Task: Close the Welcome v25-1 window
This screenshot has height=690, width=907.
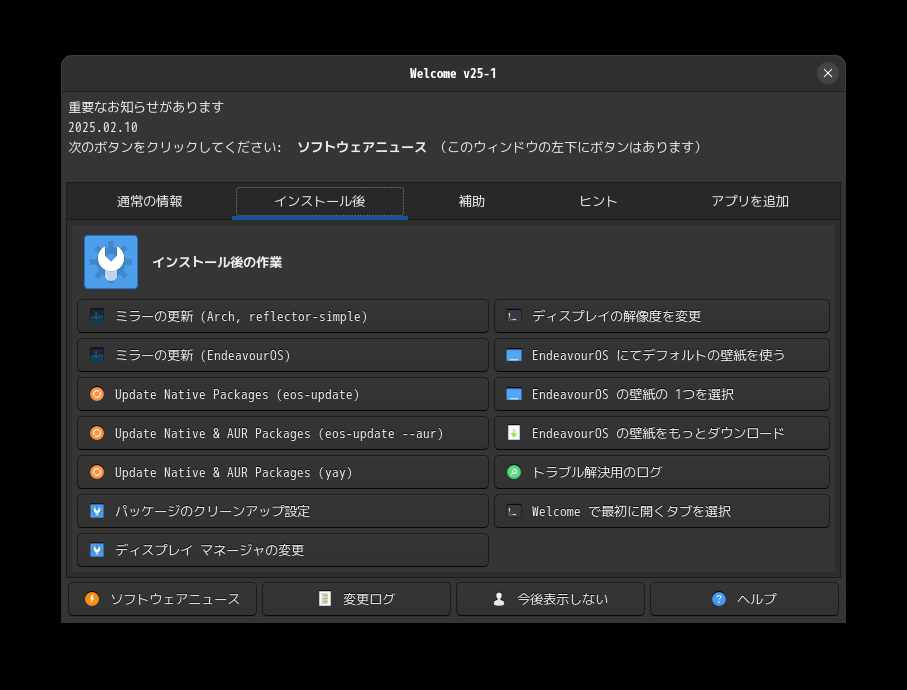Action: coord(828,73)
